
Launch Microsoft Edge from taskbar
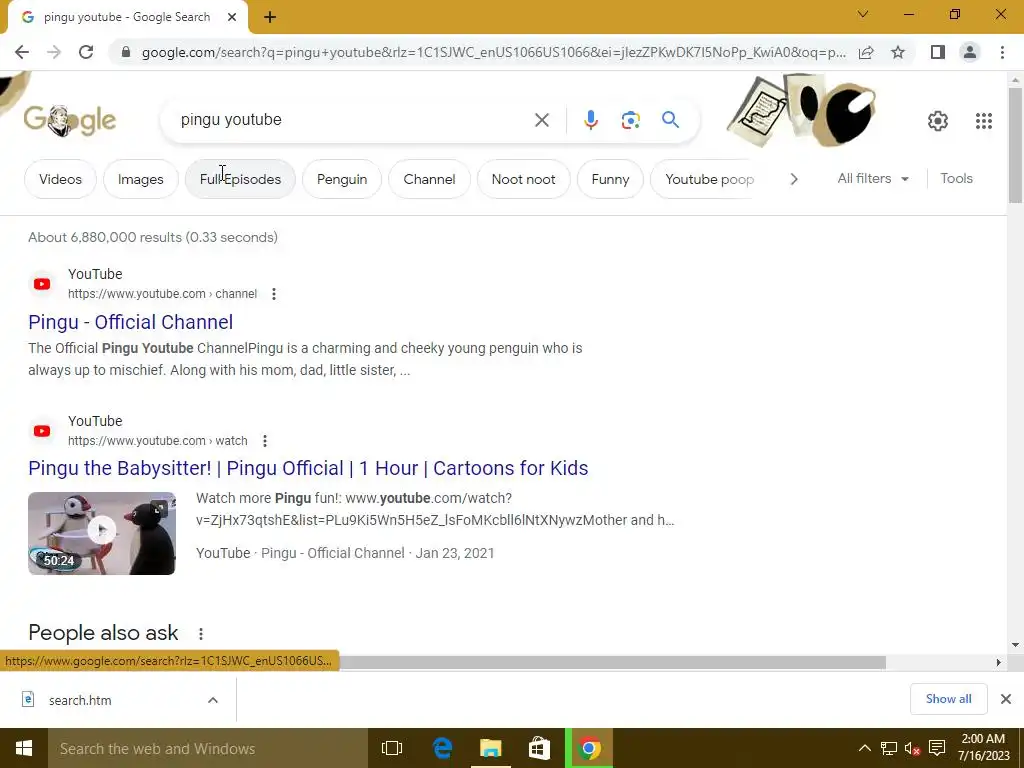pos(443,748)
